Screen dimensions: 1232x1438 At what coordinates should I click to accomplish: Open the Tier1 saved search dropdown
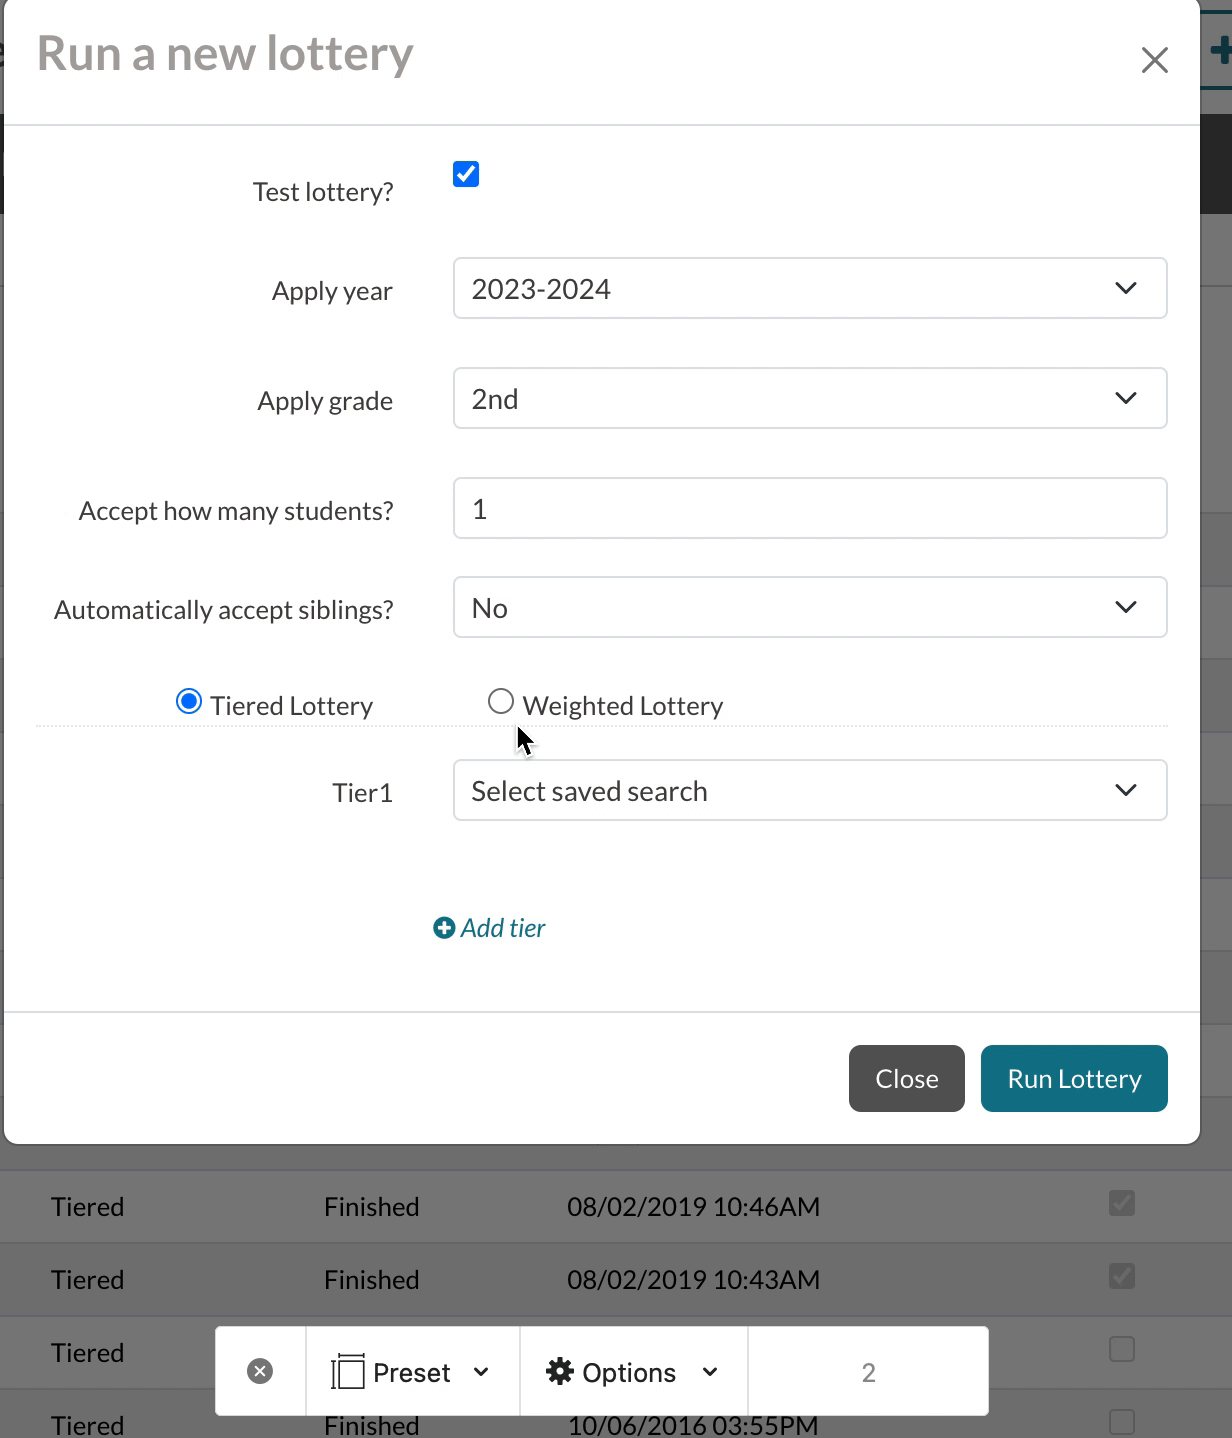coord(808,791)
